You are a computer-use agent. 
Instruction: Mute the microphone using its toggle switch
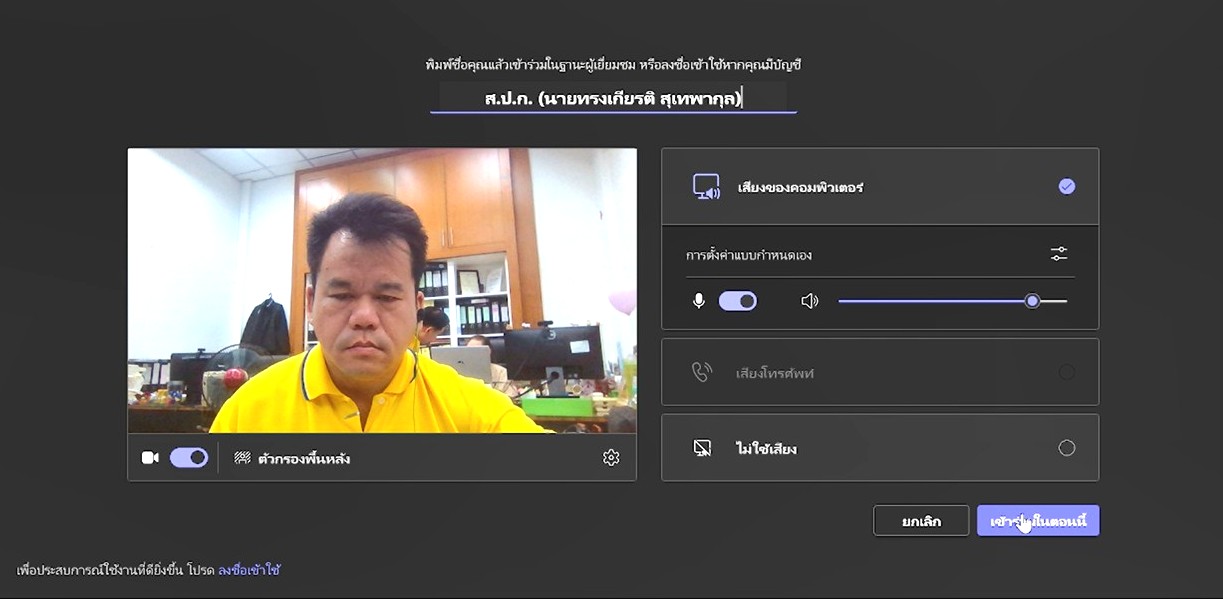pyautogui.click(x=738, y=301)
